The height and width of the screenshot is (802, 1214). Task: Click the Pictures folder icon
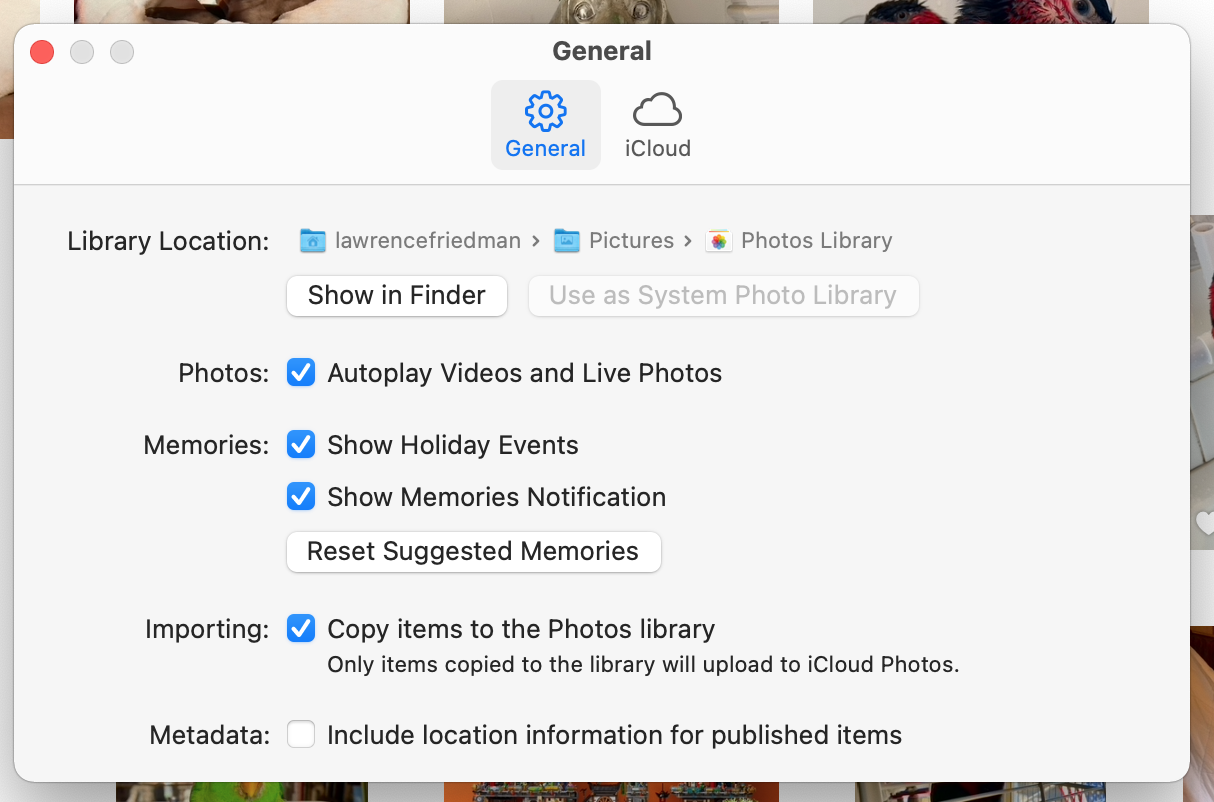(567, 241)
